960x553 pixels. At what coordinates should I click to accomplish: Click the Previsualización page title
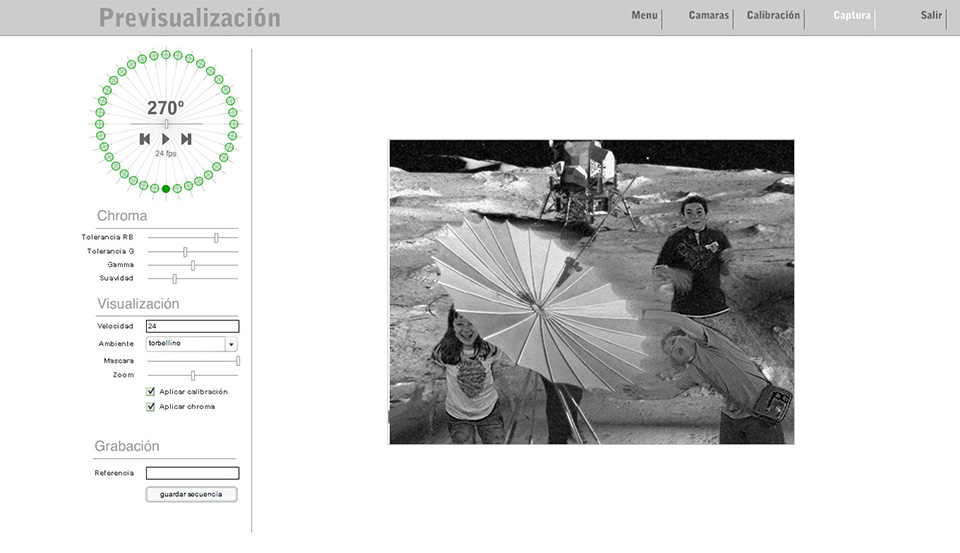click(x=190, y=18)
